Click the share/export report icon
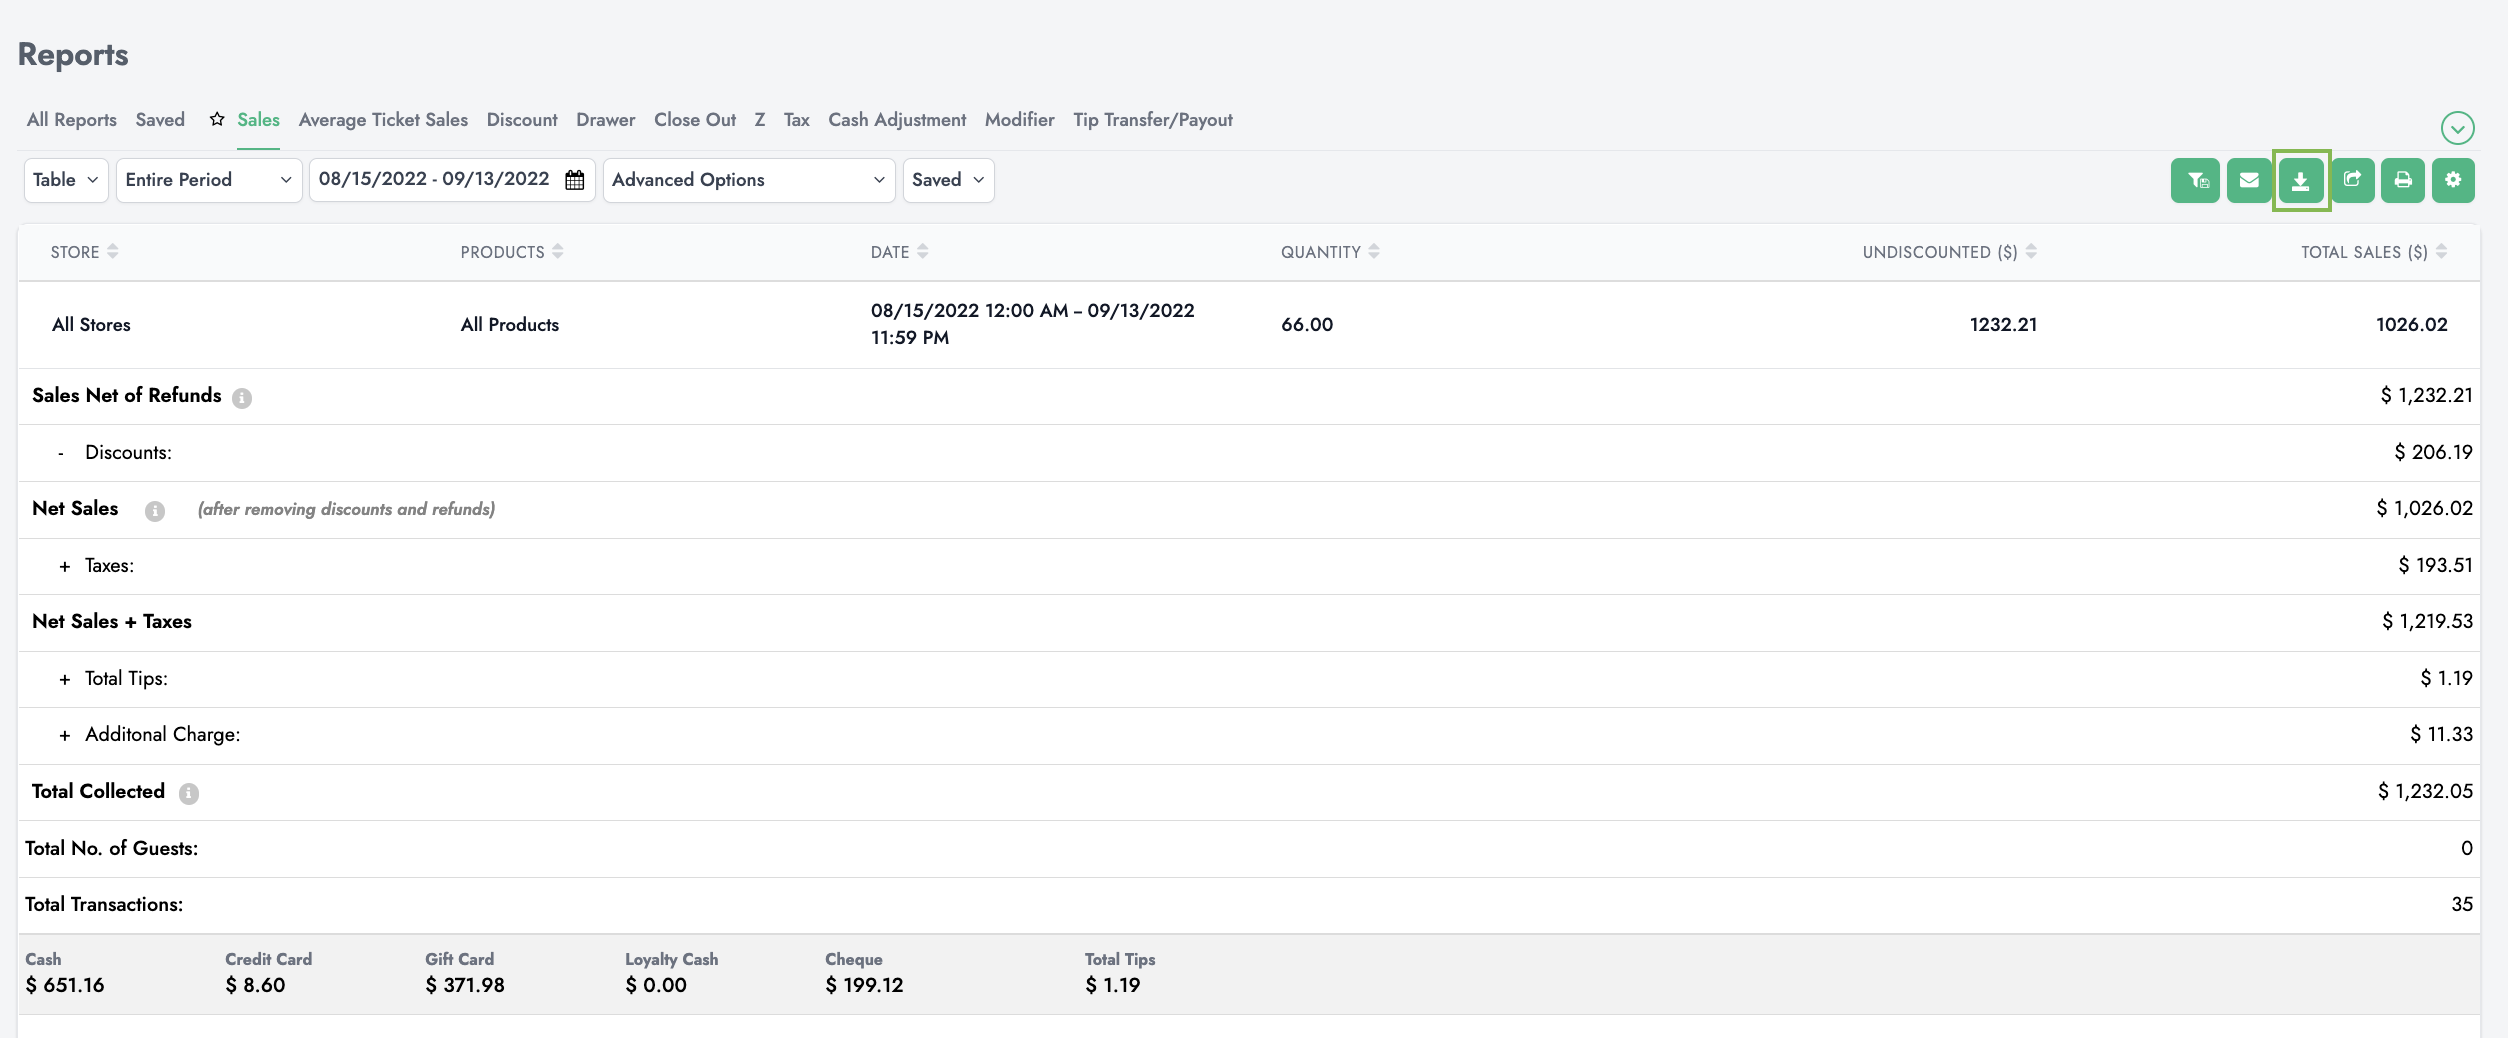The height and width of the screenshot is (1038, 2508). [2352, 181]
